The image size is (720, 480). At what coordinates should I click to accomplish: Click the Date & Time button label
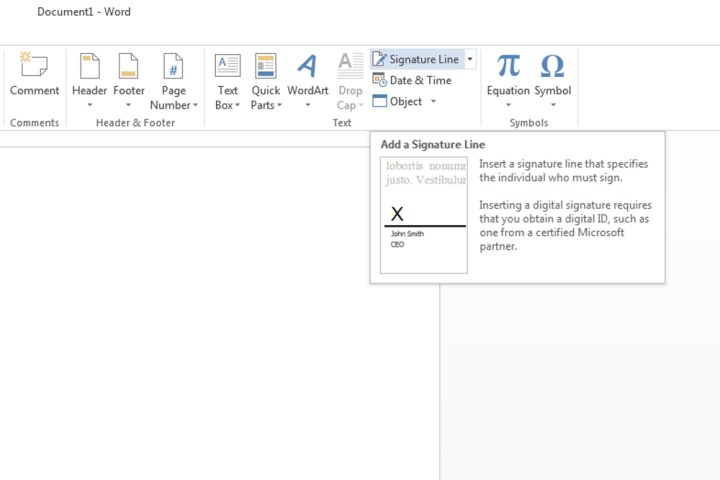click(420, 80)
